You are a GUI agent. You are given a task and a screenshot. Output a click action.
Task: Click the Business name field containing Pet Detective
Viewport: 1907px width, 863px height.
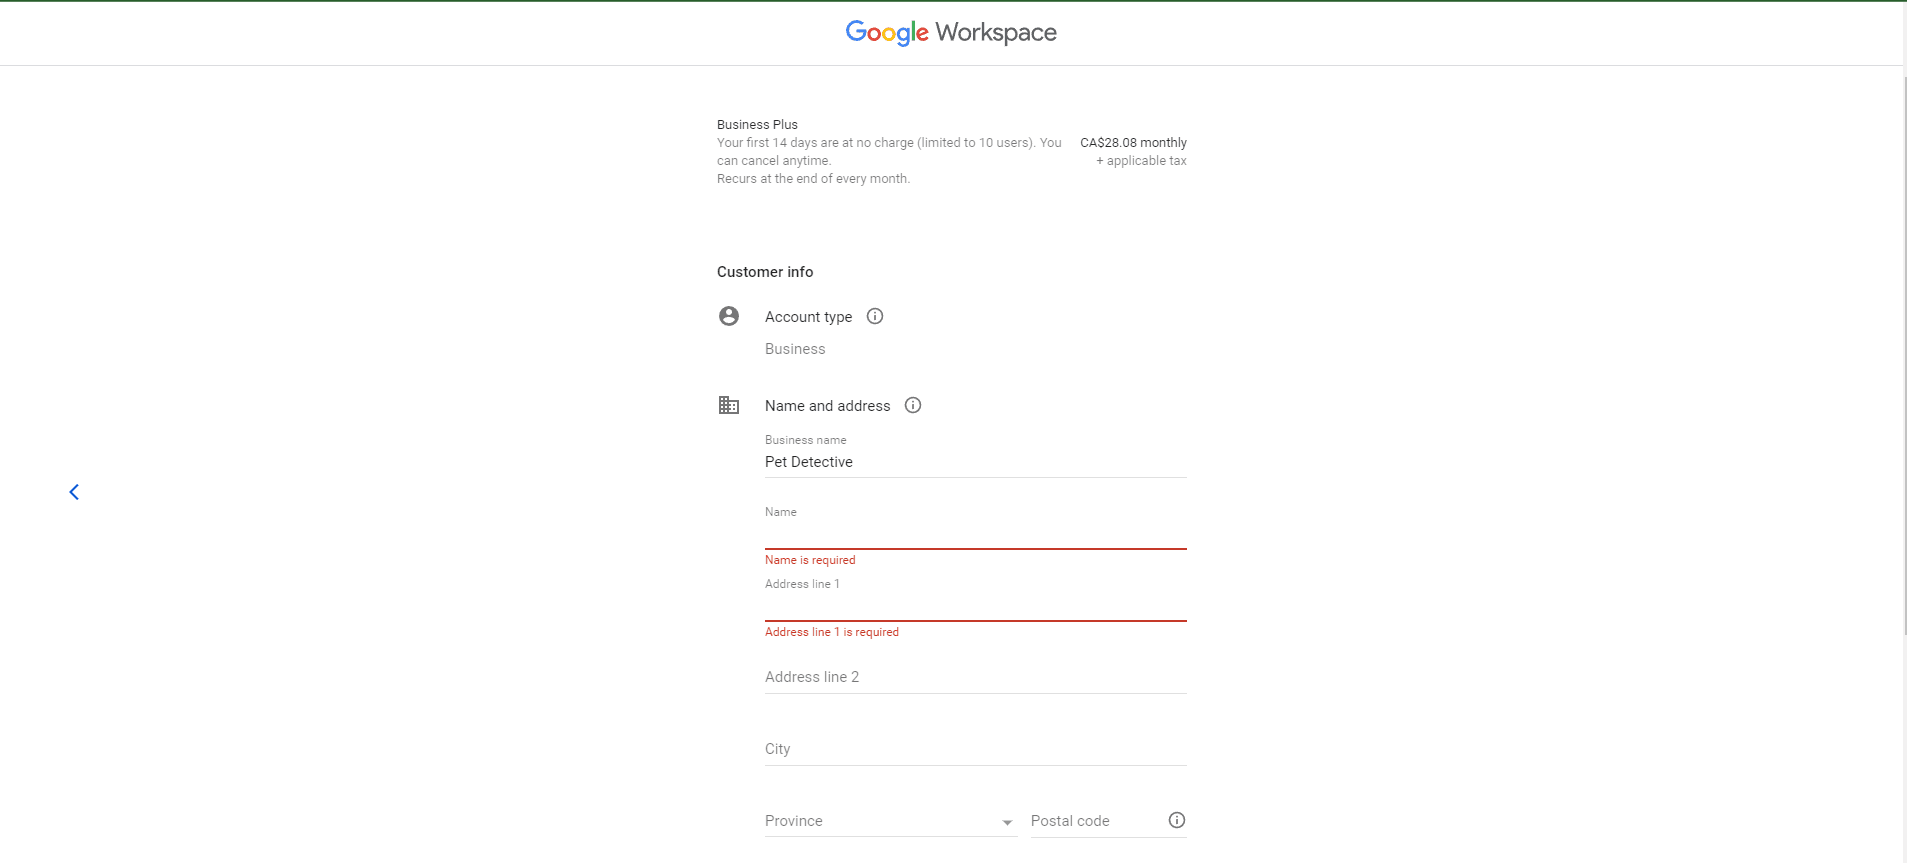975,462
